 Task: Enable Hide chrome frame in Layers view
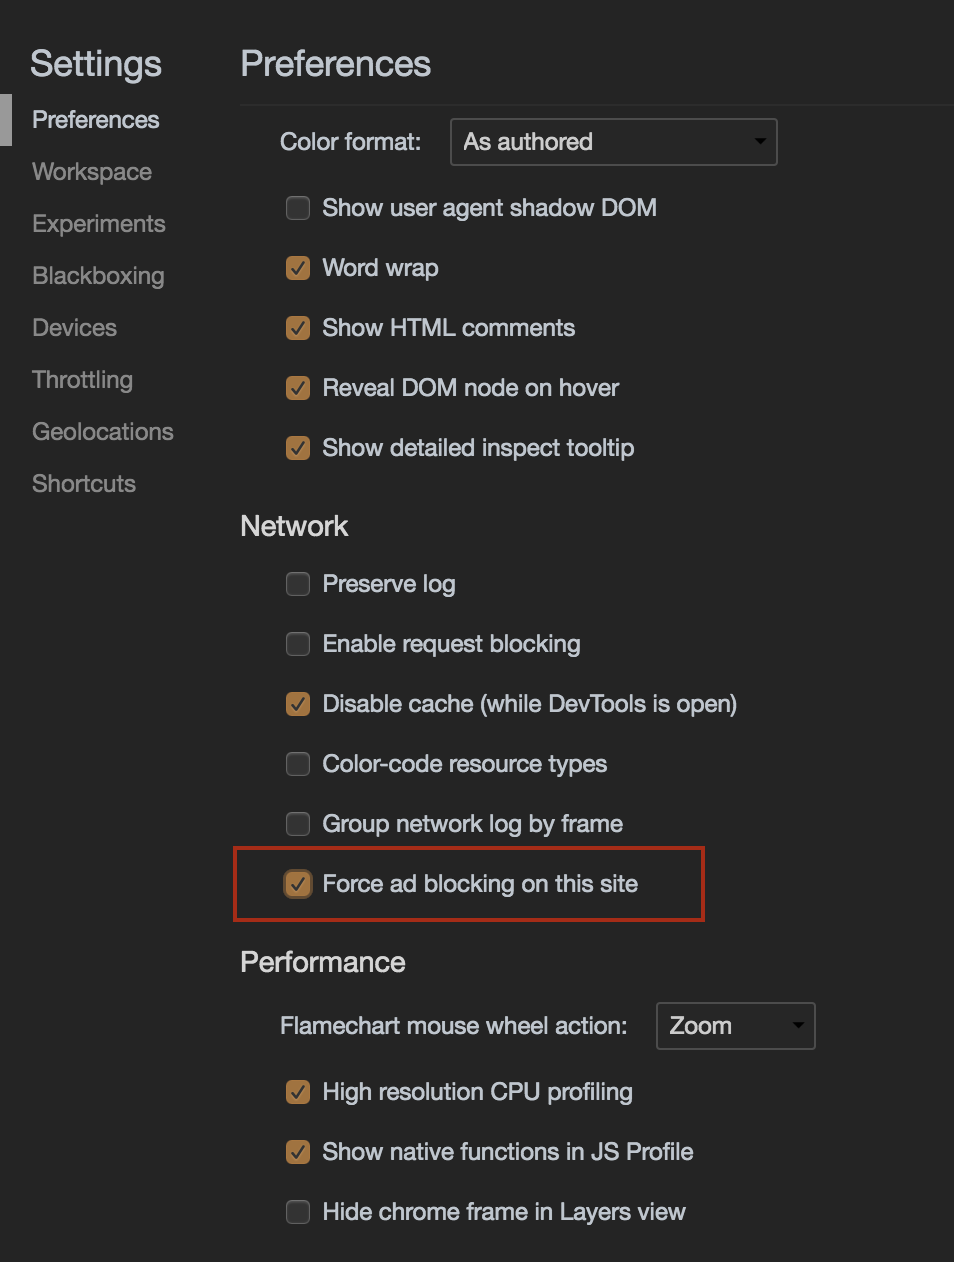[298, 1212]
